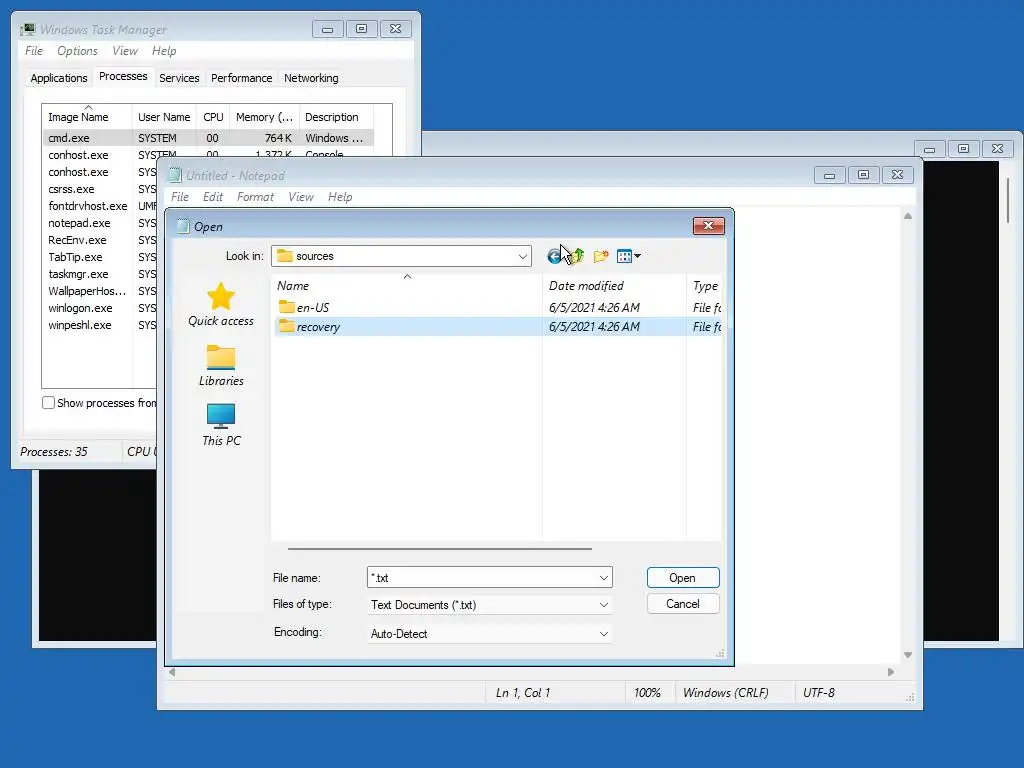Click the Windows (CRLF) status bar entry

point(726,693)
